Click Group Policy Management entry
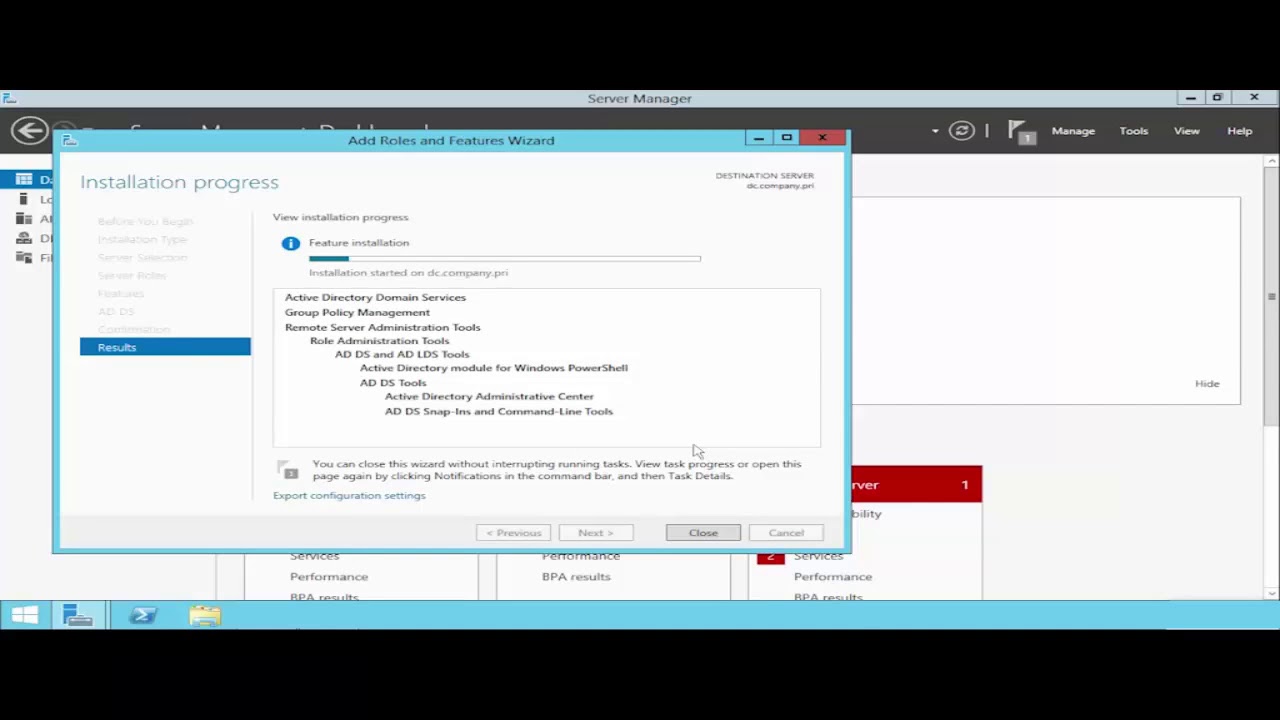Screen dimensions: 1280x720 (357, 312)
